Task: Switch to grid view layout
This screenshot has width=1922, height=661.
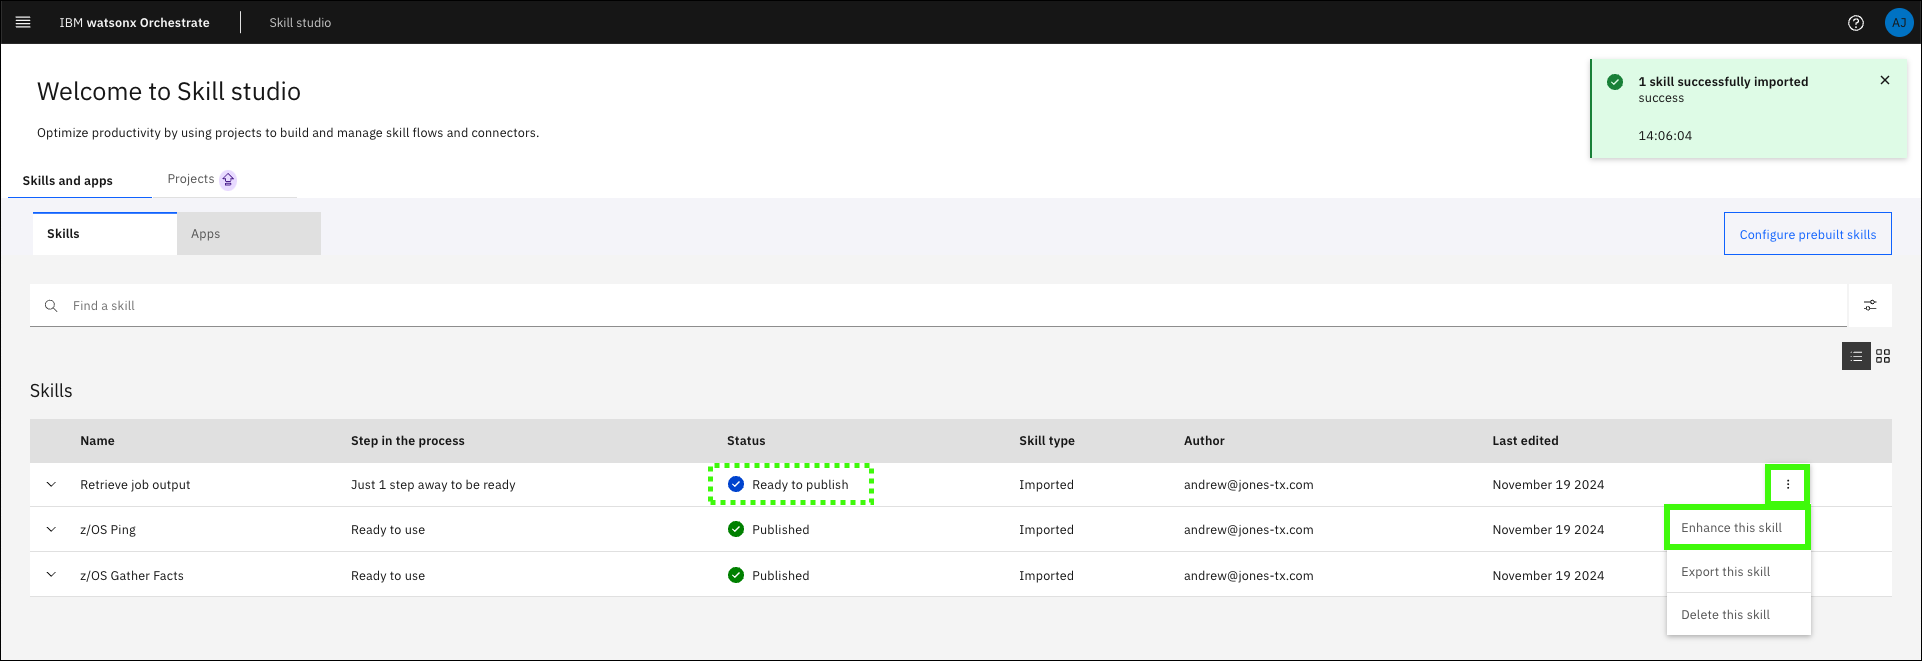Action: (1883, 356)
